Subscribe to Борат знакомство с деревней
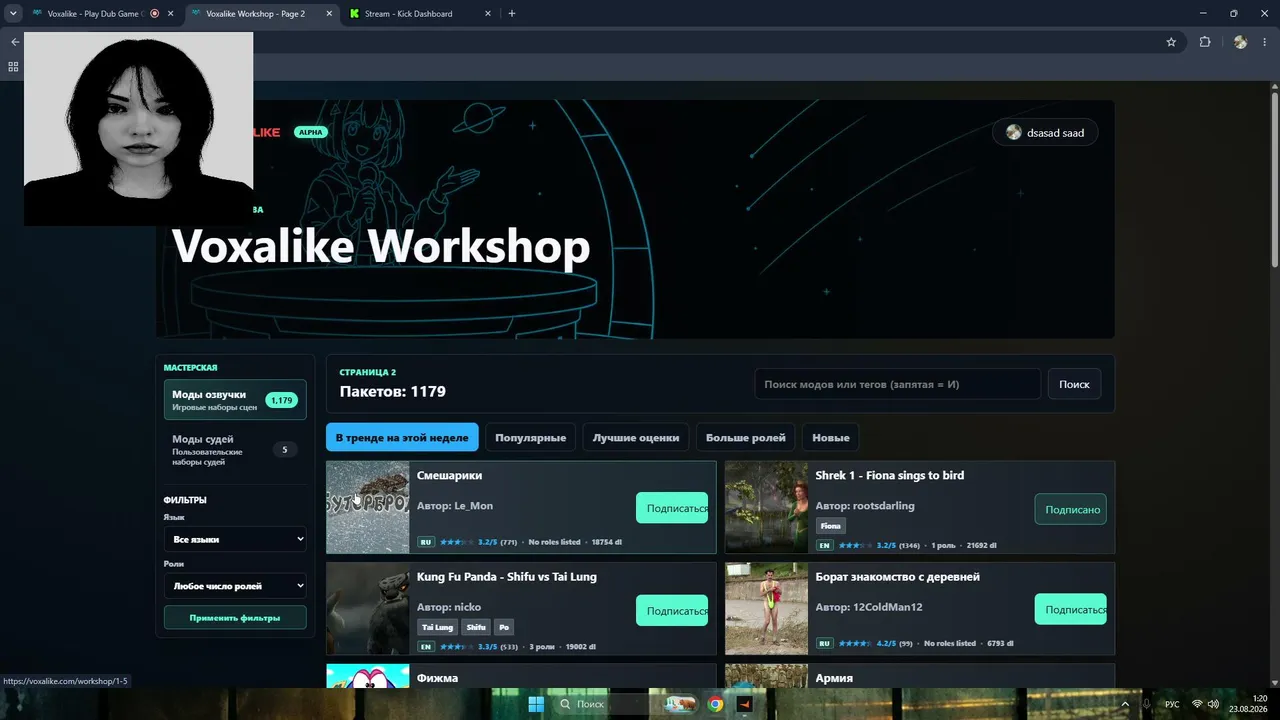1280x720 pixels. click(1071, 610)
